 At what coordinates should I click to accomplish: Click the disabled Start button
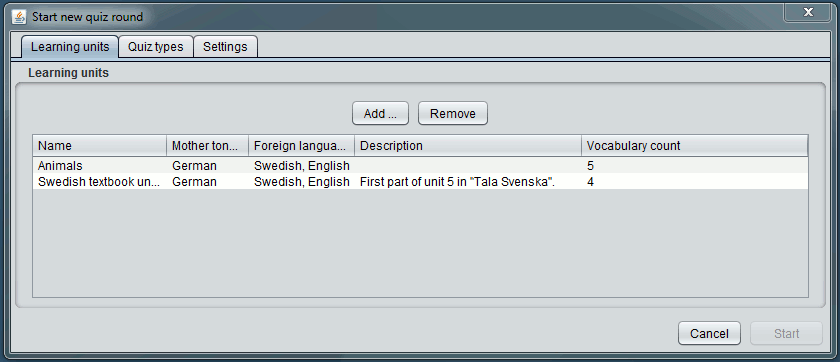pyautogui.click(x=786, y=334)
